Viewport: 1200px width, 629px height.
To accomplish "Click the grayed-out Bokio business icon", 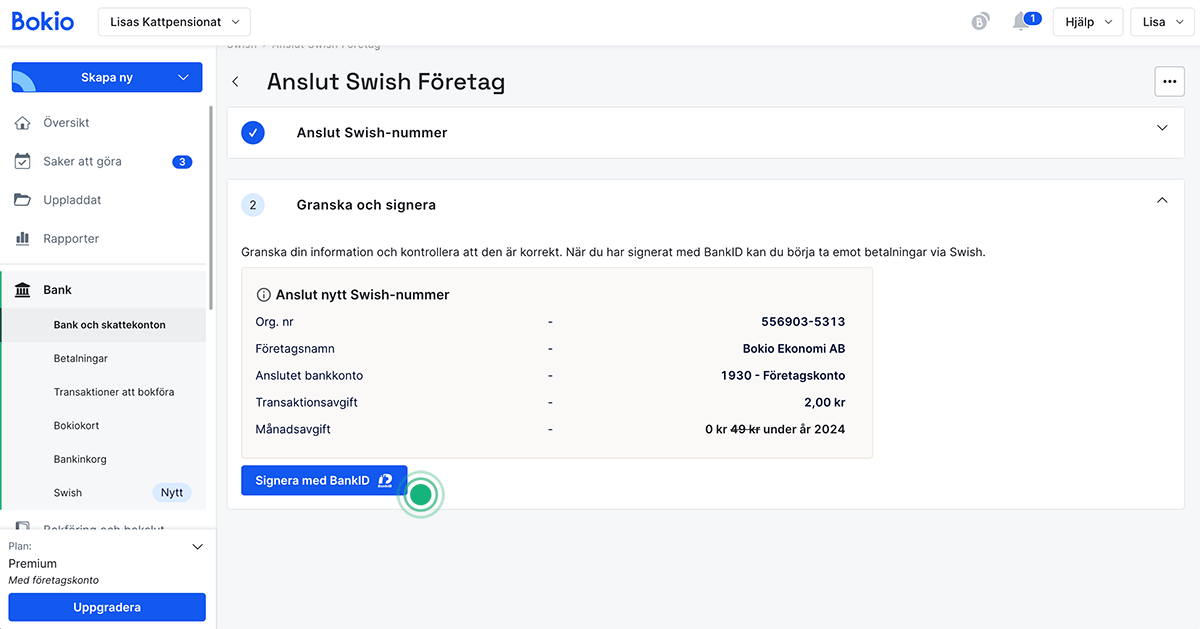I will 980,20.
